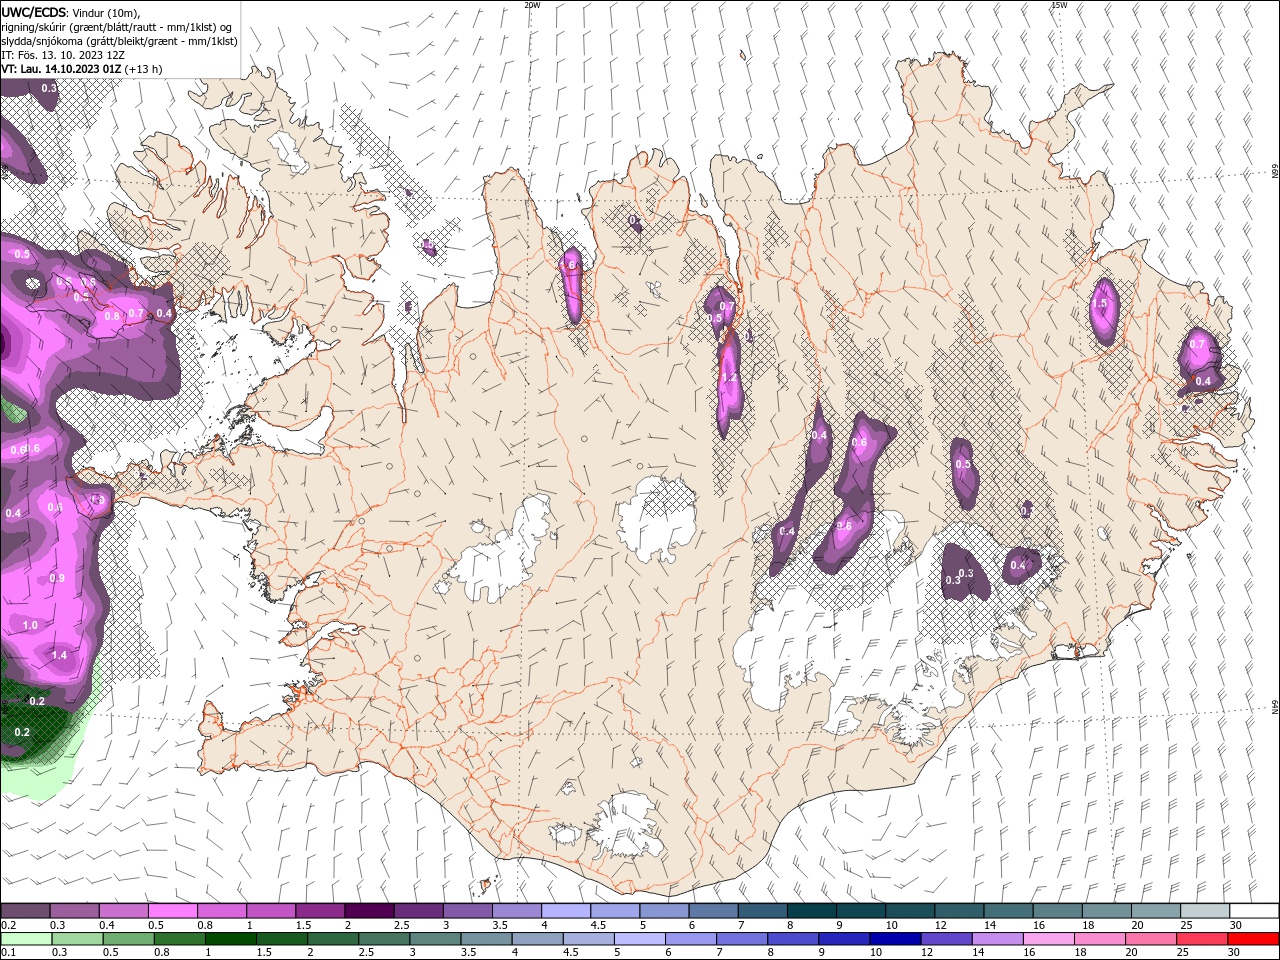Click the lower scale label '0.1'
The image size is (1280, 960).
8,953
